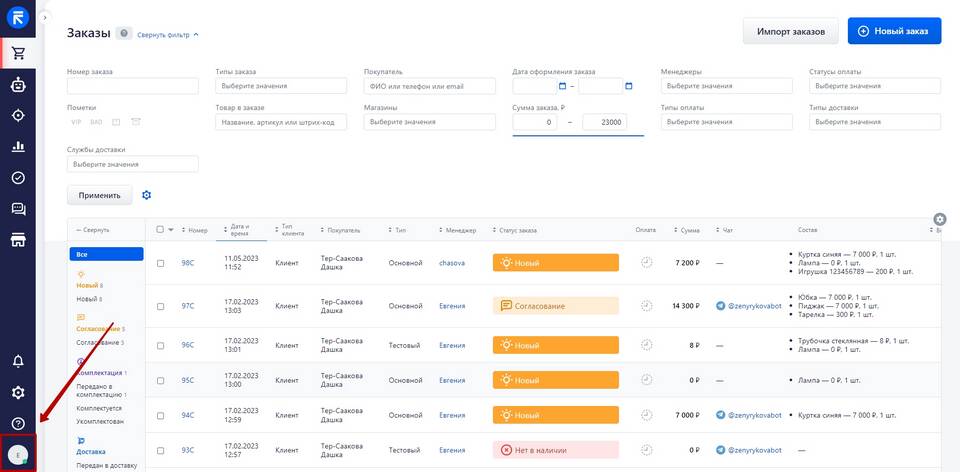Open settings gear in left sidebar
Image resolution: width=960 pixels, height=472 pixels.
pyautogui.click(x=18, y=393)
